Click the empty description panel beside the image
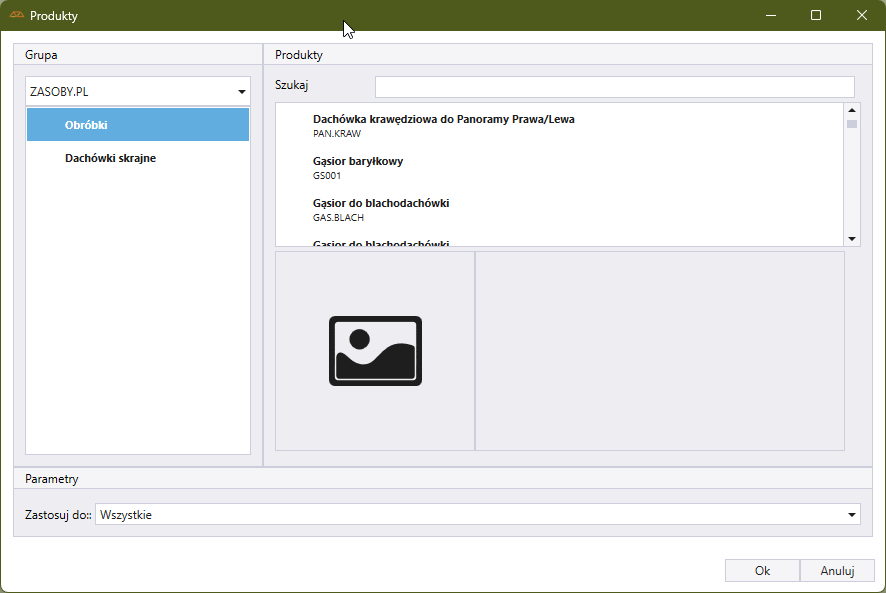This screenshot has height=593, width=886. pyautogui.click(x=659, y=351)
